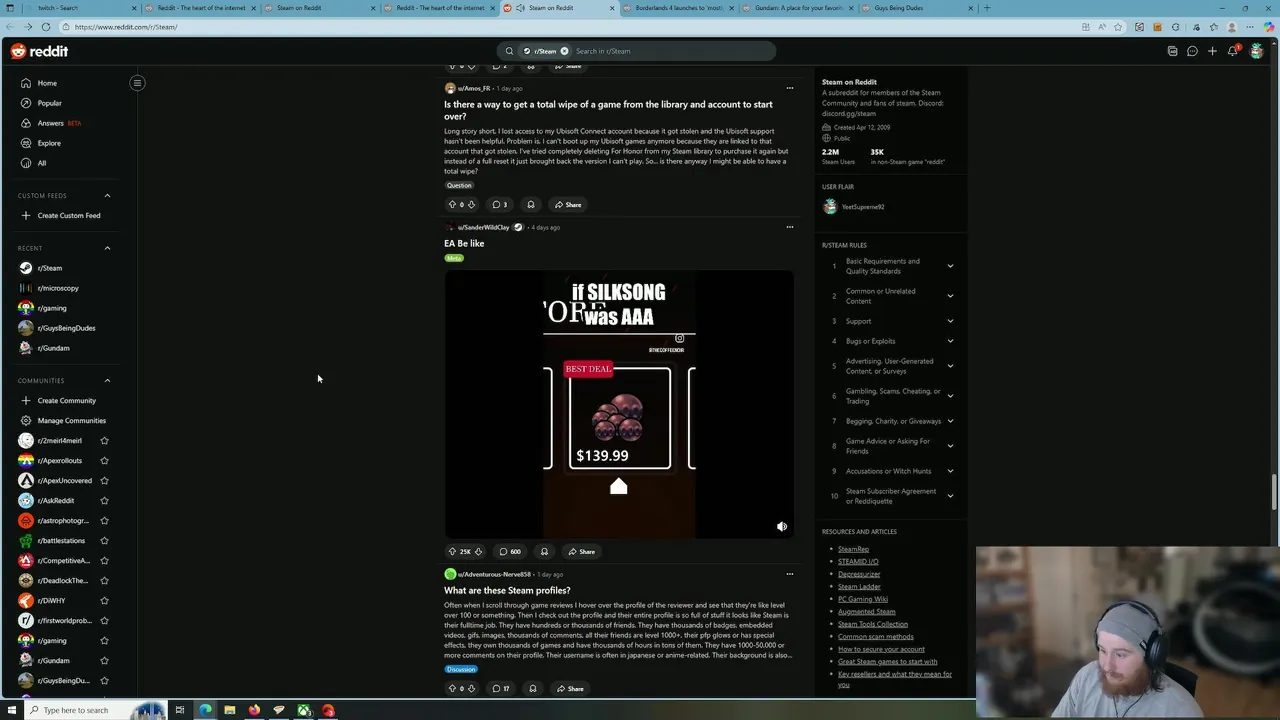Image resolution: width=1280 pixels, height=720 pixels.
Task: Click Create Community in sidebar
Action: pos(64,400)
